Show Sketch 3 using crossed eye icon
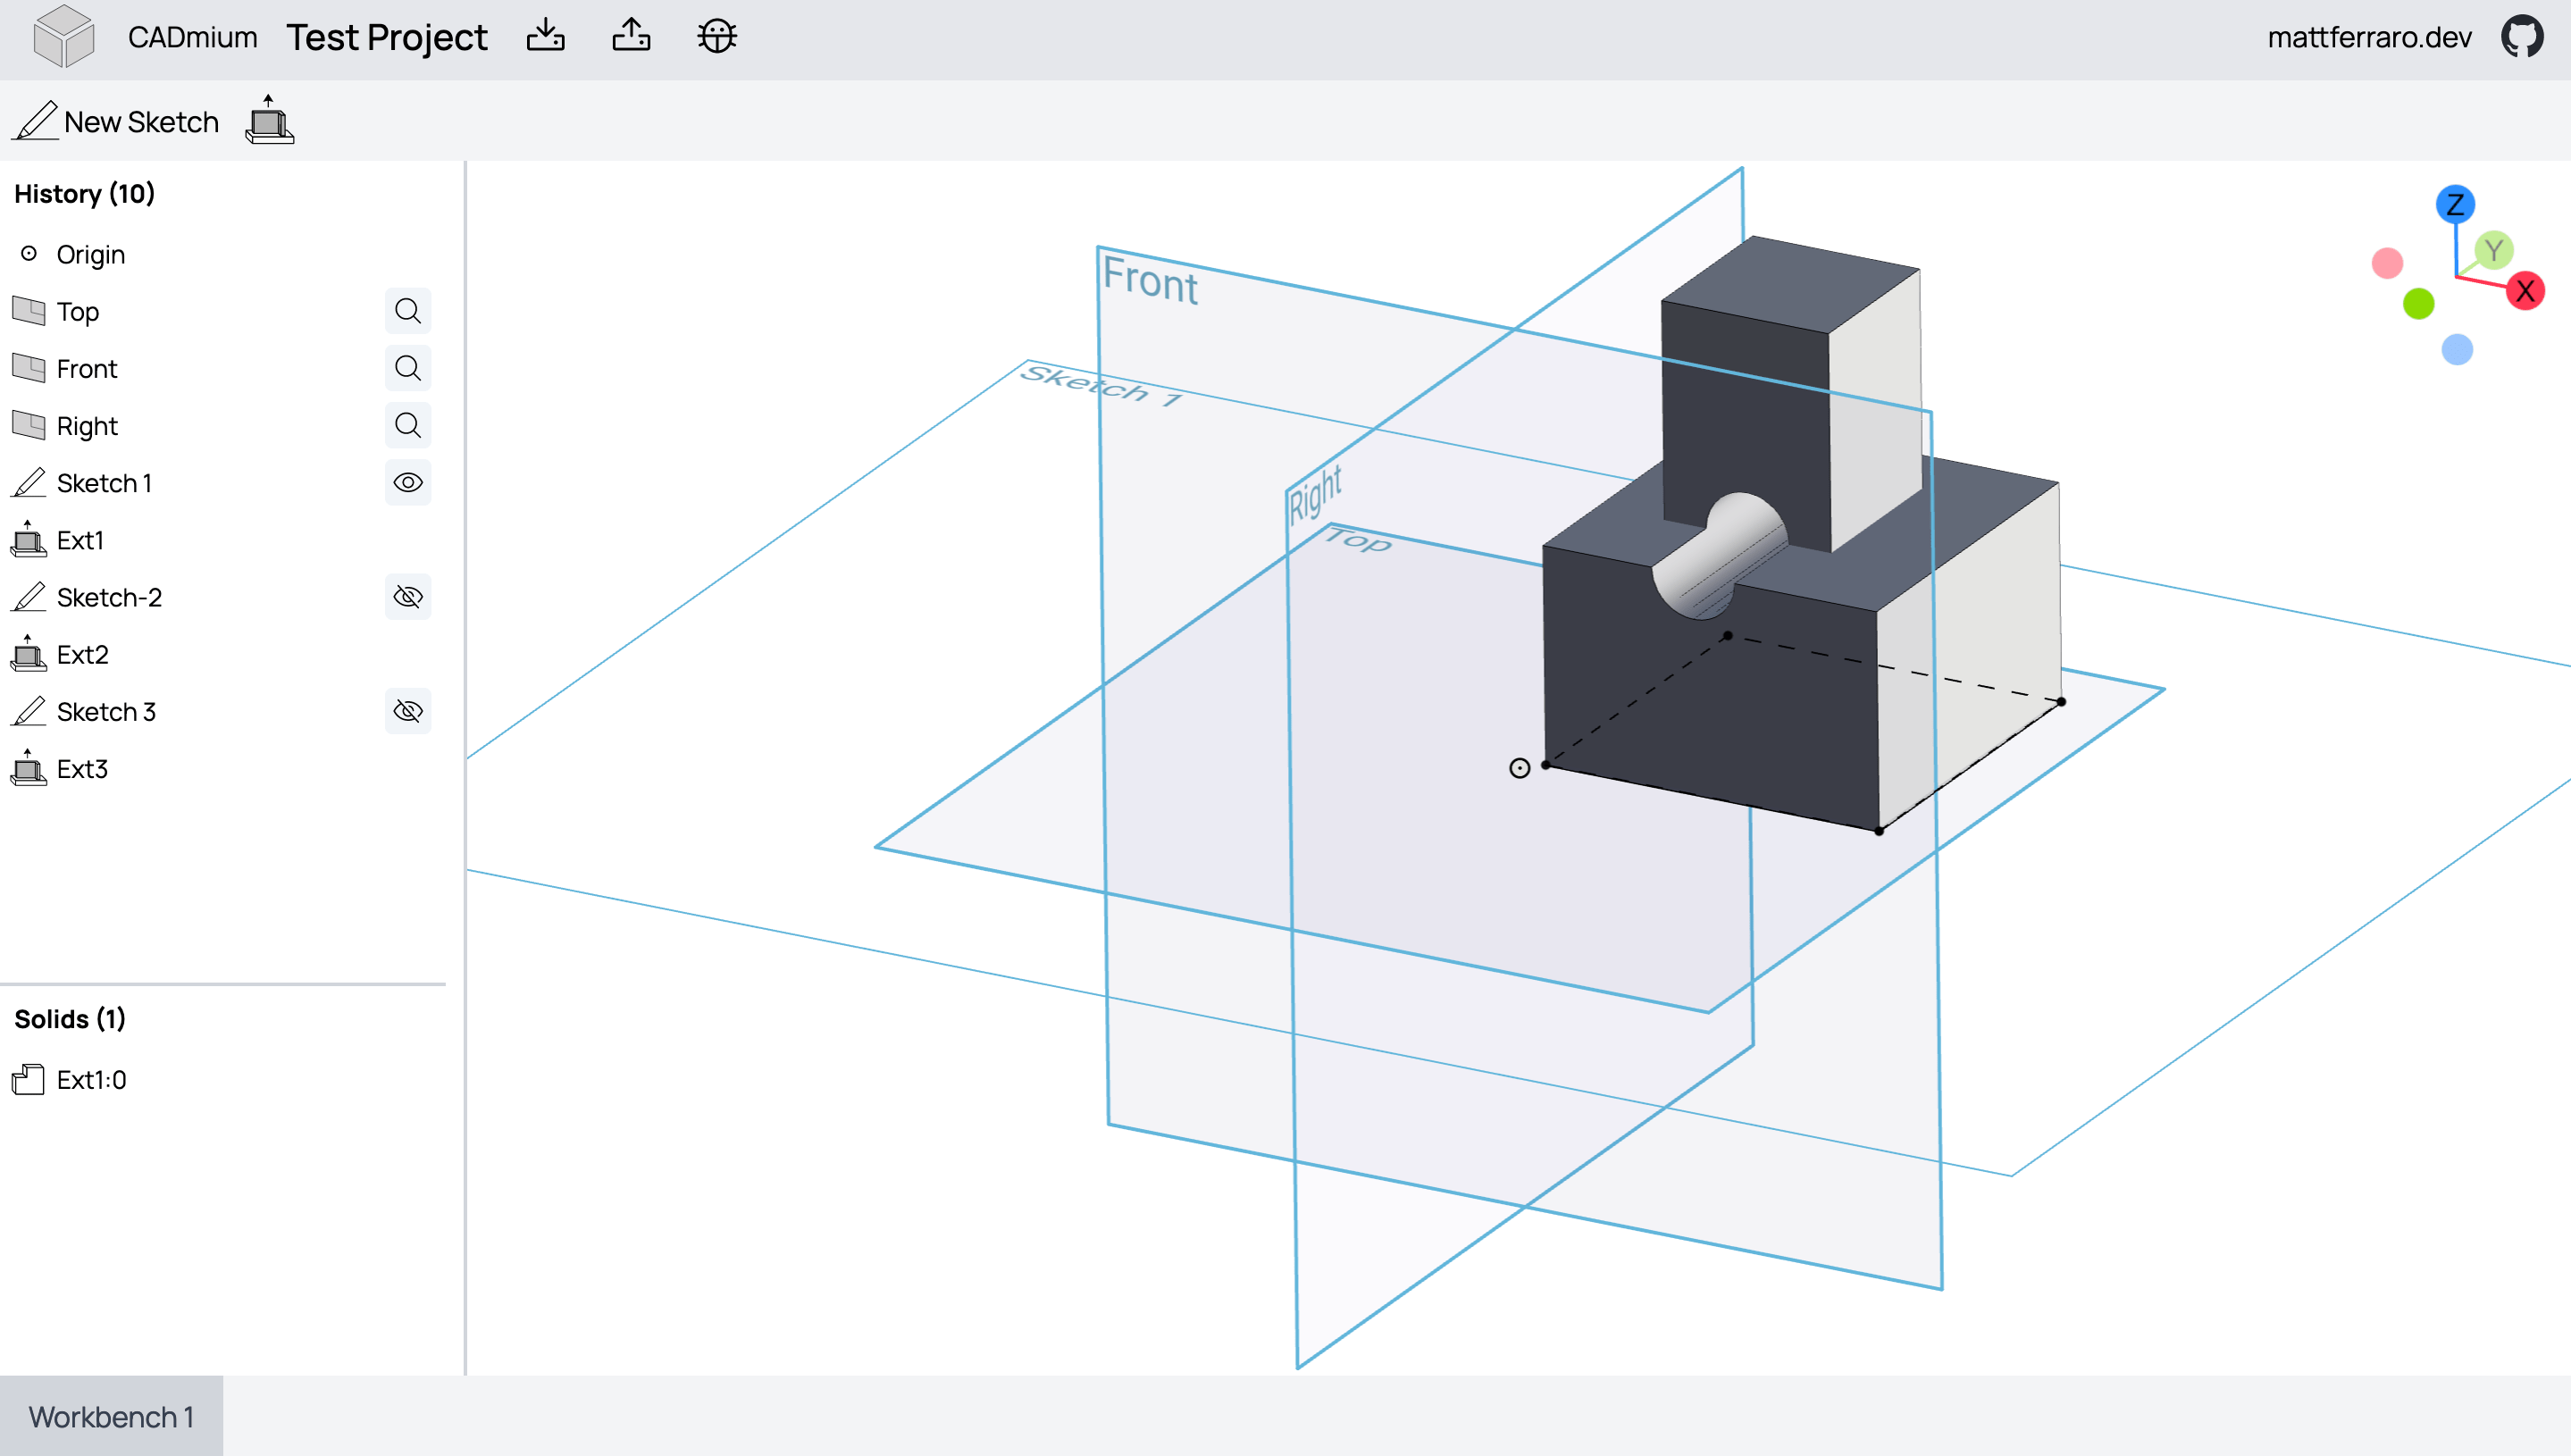2571x1456 pixels. (x=407, y=711)
